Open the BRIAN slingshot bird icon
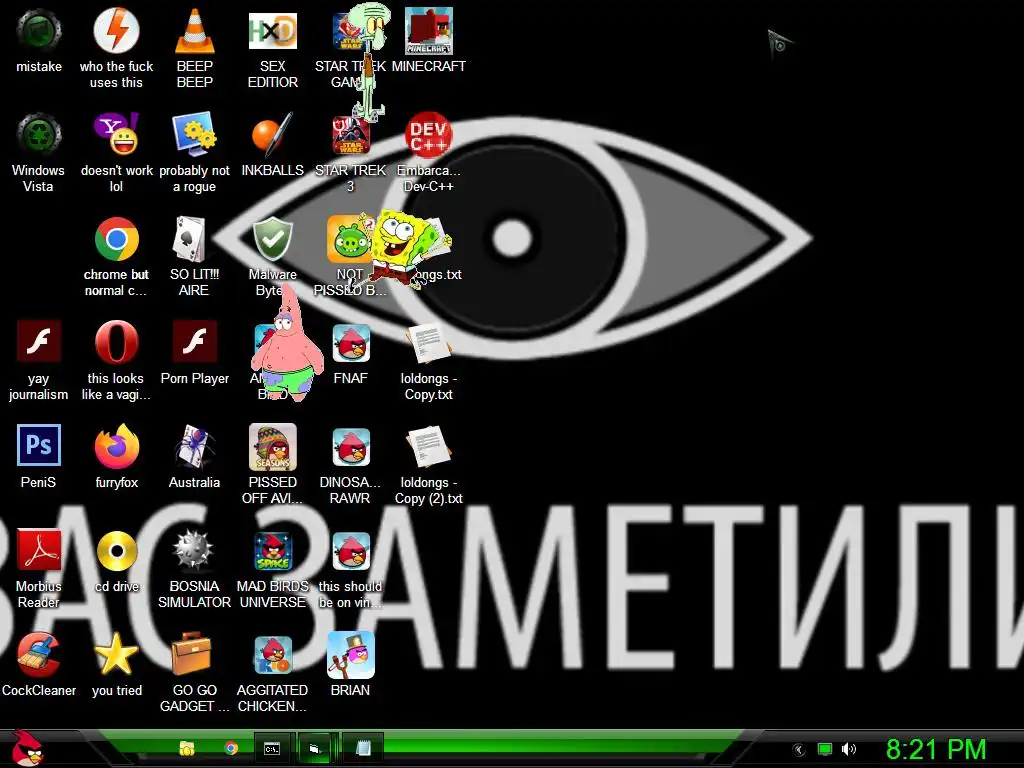1024x768 pixels. [x=351, y=654]
